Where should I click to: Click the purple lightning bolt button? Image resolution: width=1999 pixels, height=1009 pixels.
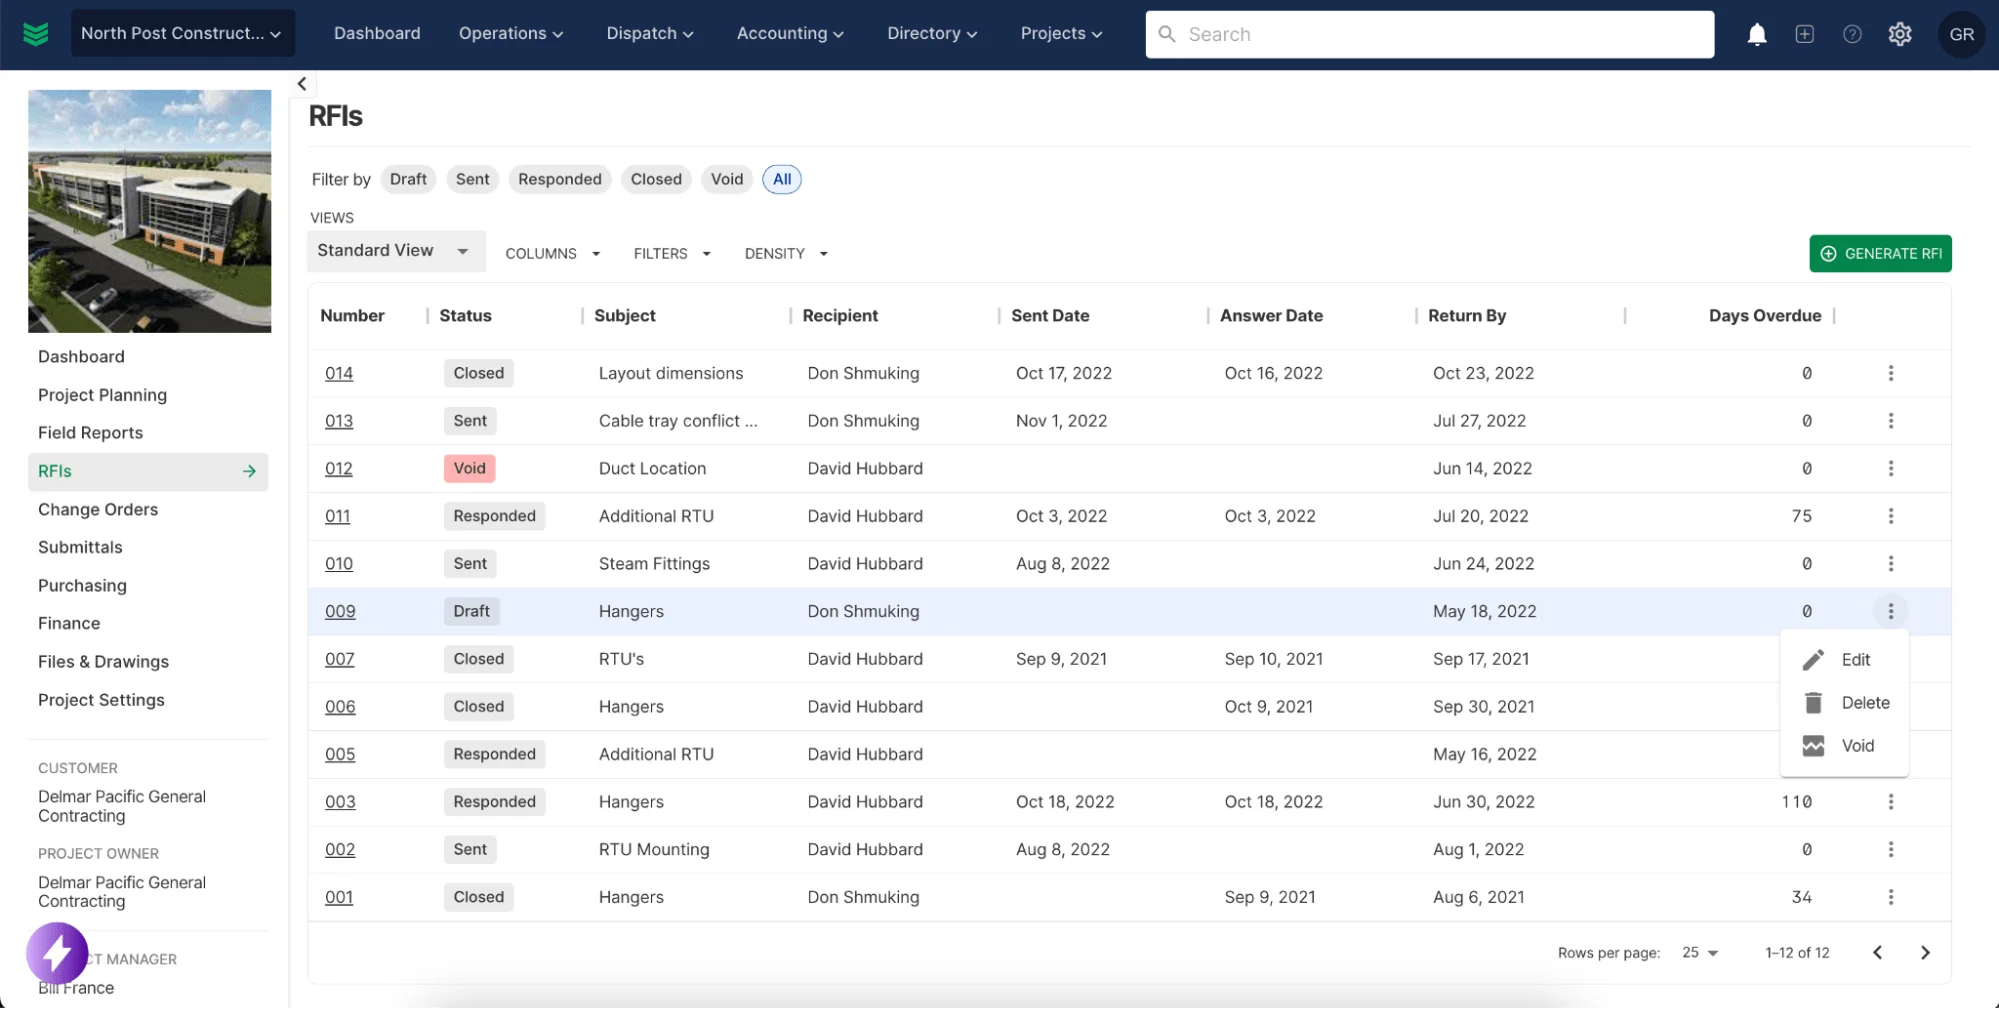tap(57, 953)
